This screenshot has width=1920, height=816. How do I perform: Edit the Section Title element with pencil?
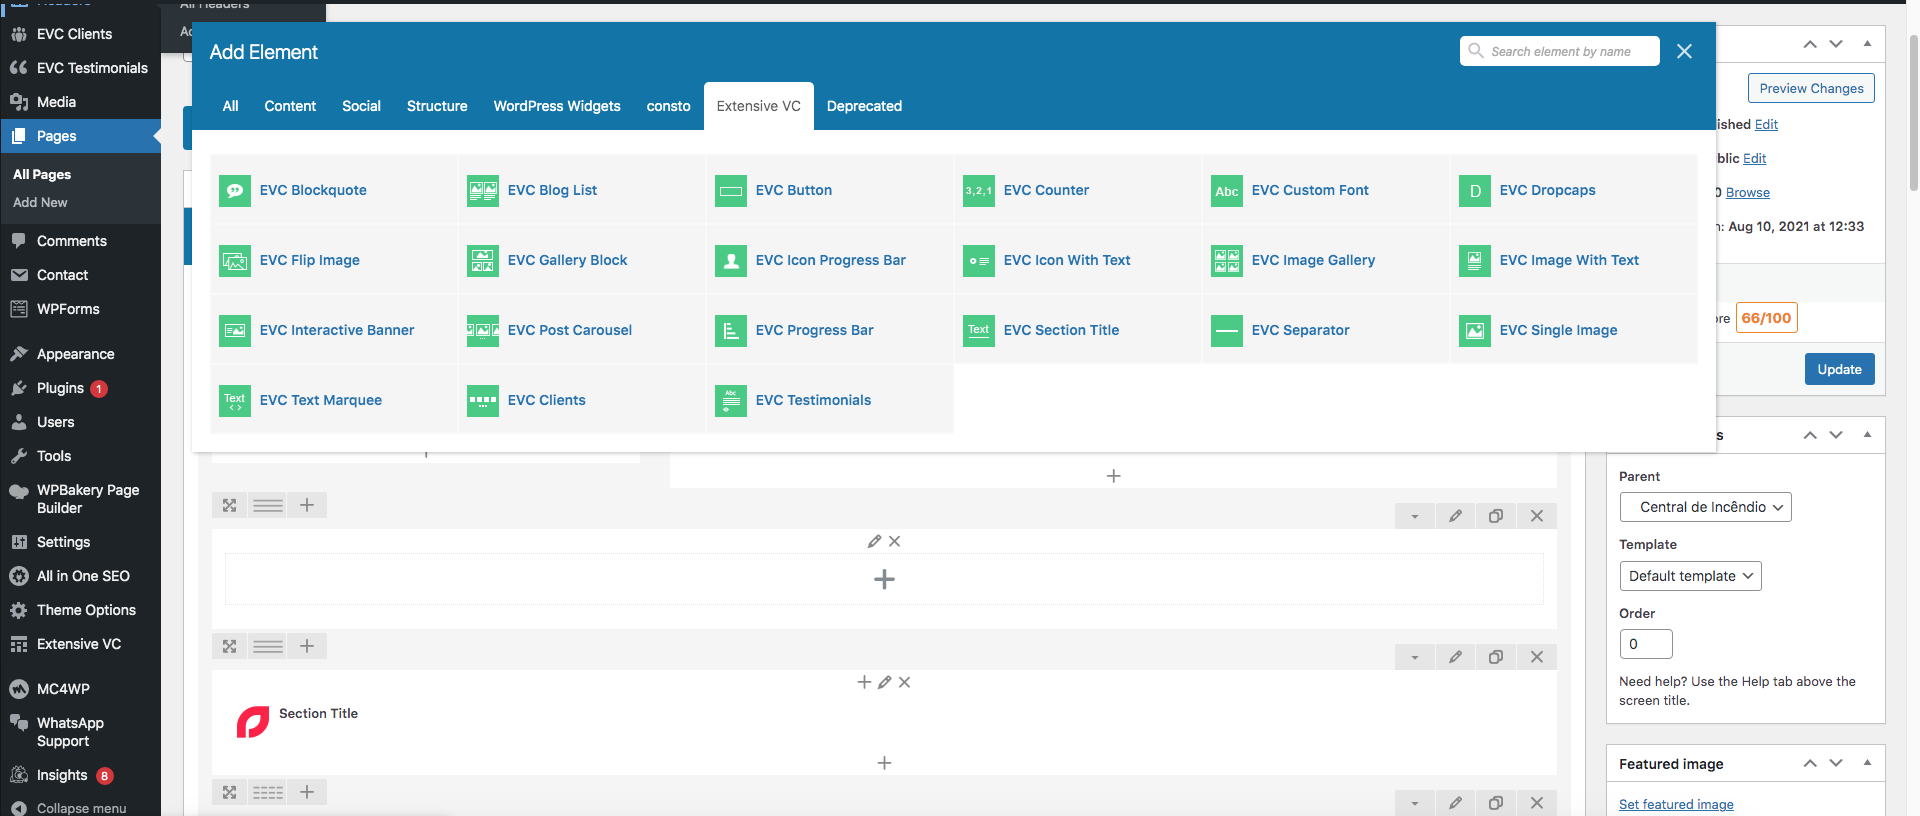tap(884, 682)
